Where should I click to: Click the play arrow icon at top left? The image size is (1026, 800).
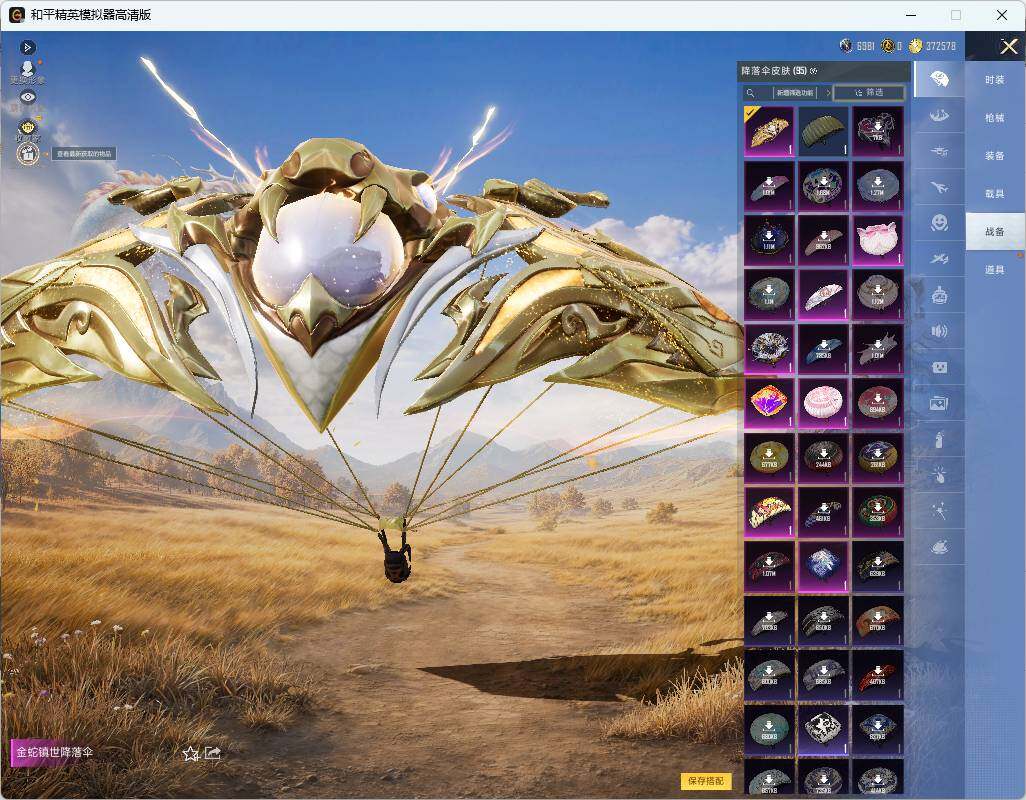click(27, 47)
